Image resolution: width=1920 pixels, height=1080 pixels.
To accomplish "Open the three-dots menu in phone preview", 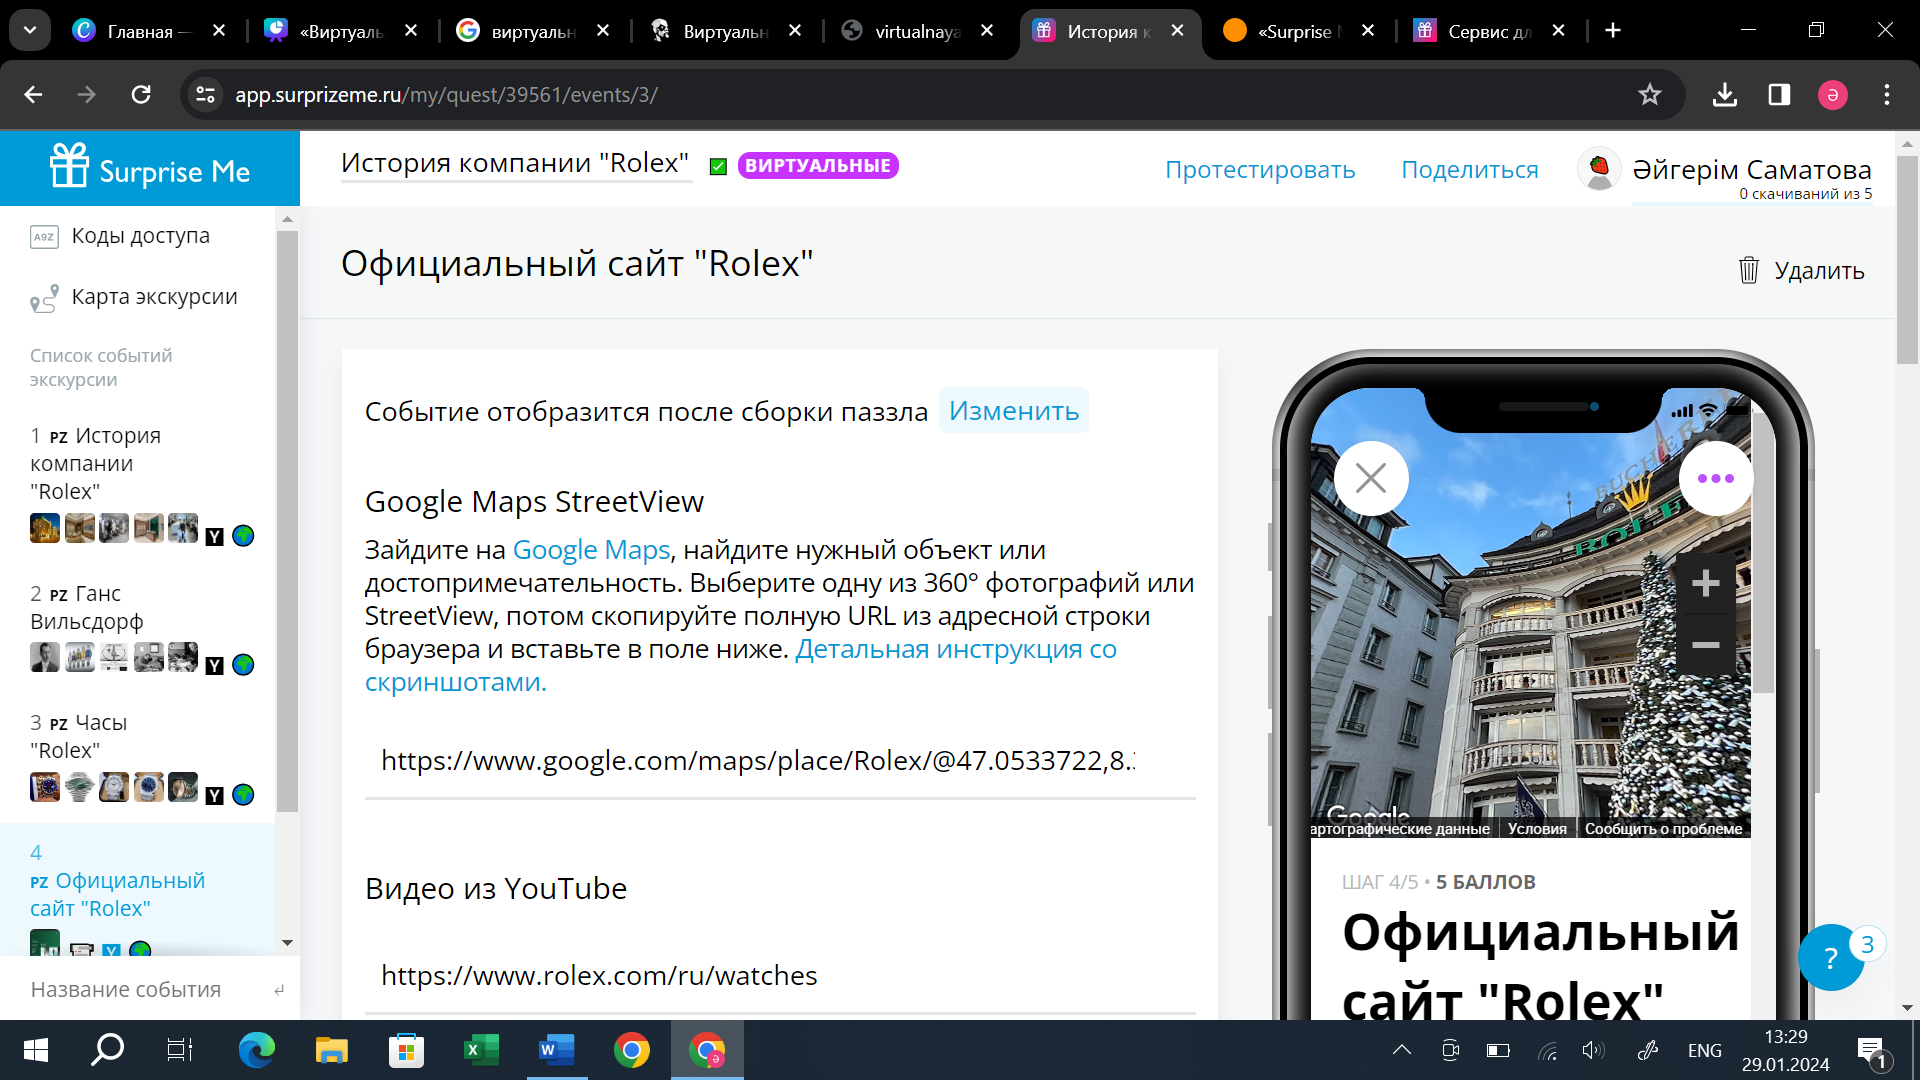I will 1715,478.
